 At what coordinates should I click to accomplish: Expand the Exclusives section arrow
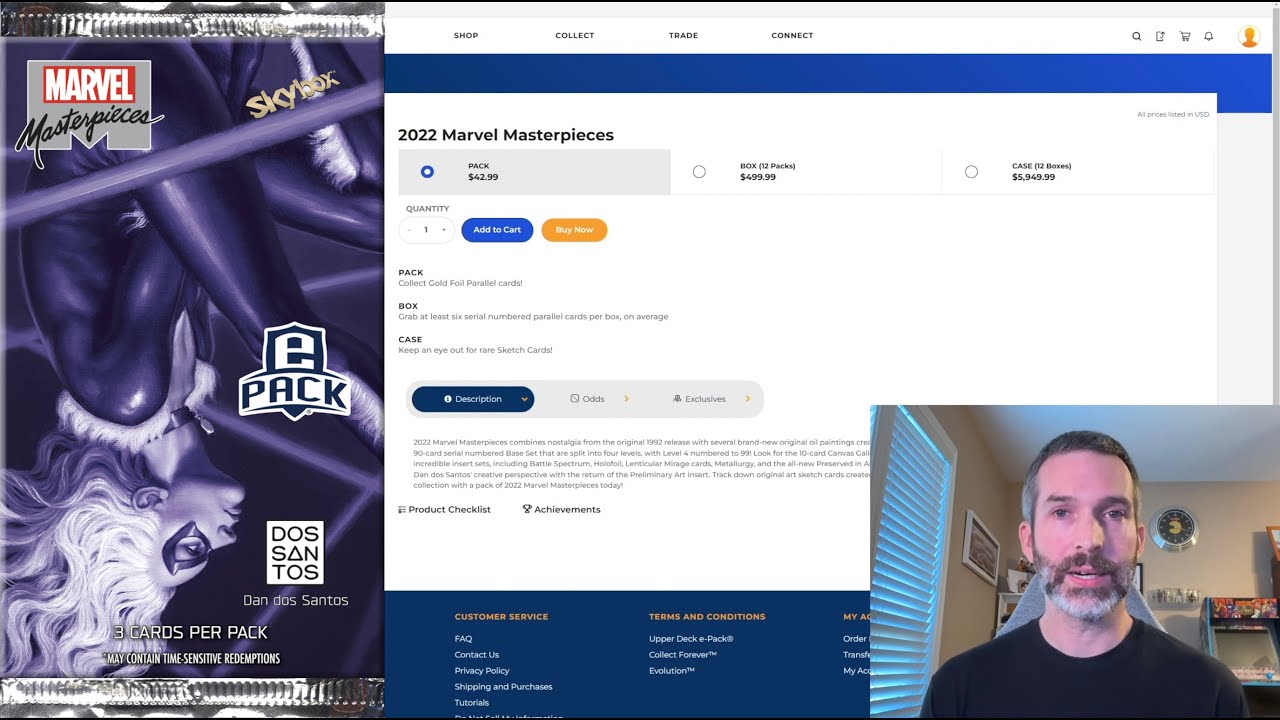tap(747, 399)
